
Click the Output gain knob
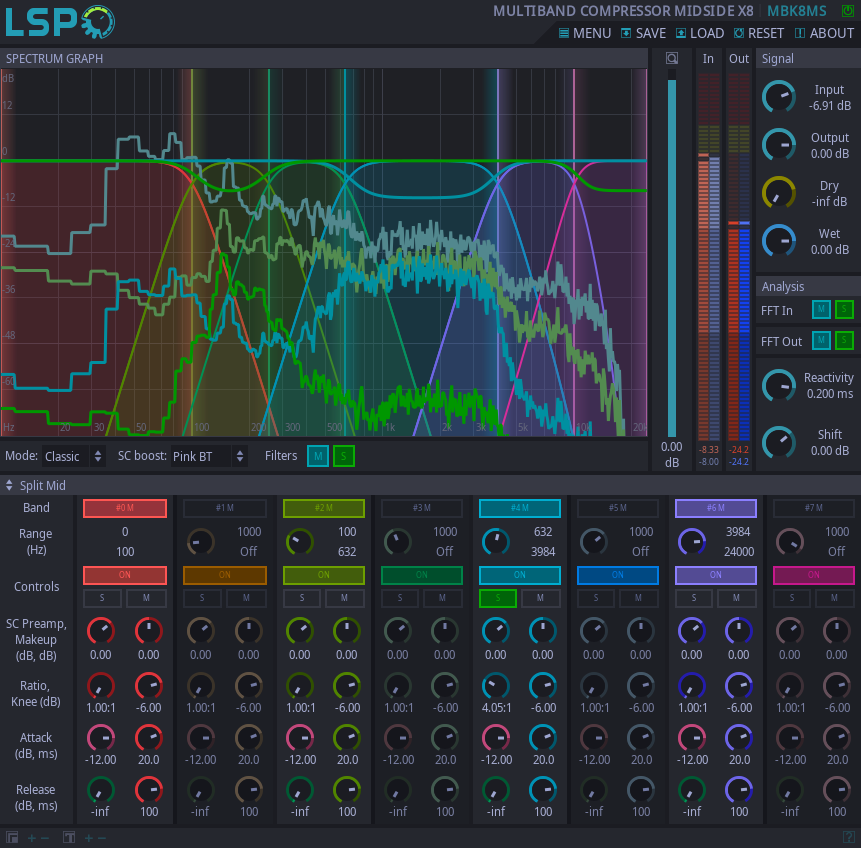[779, 145]
